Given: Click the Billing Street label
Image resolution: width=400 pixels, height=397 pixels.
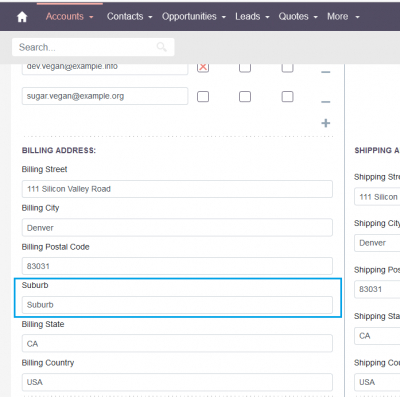Looking at the screenshot, I should click(x=44, y=169).
